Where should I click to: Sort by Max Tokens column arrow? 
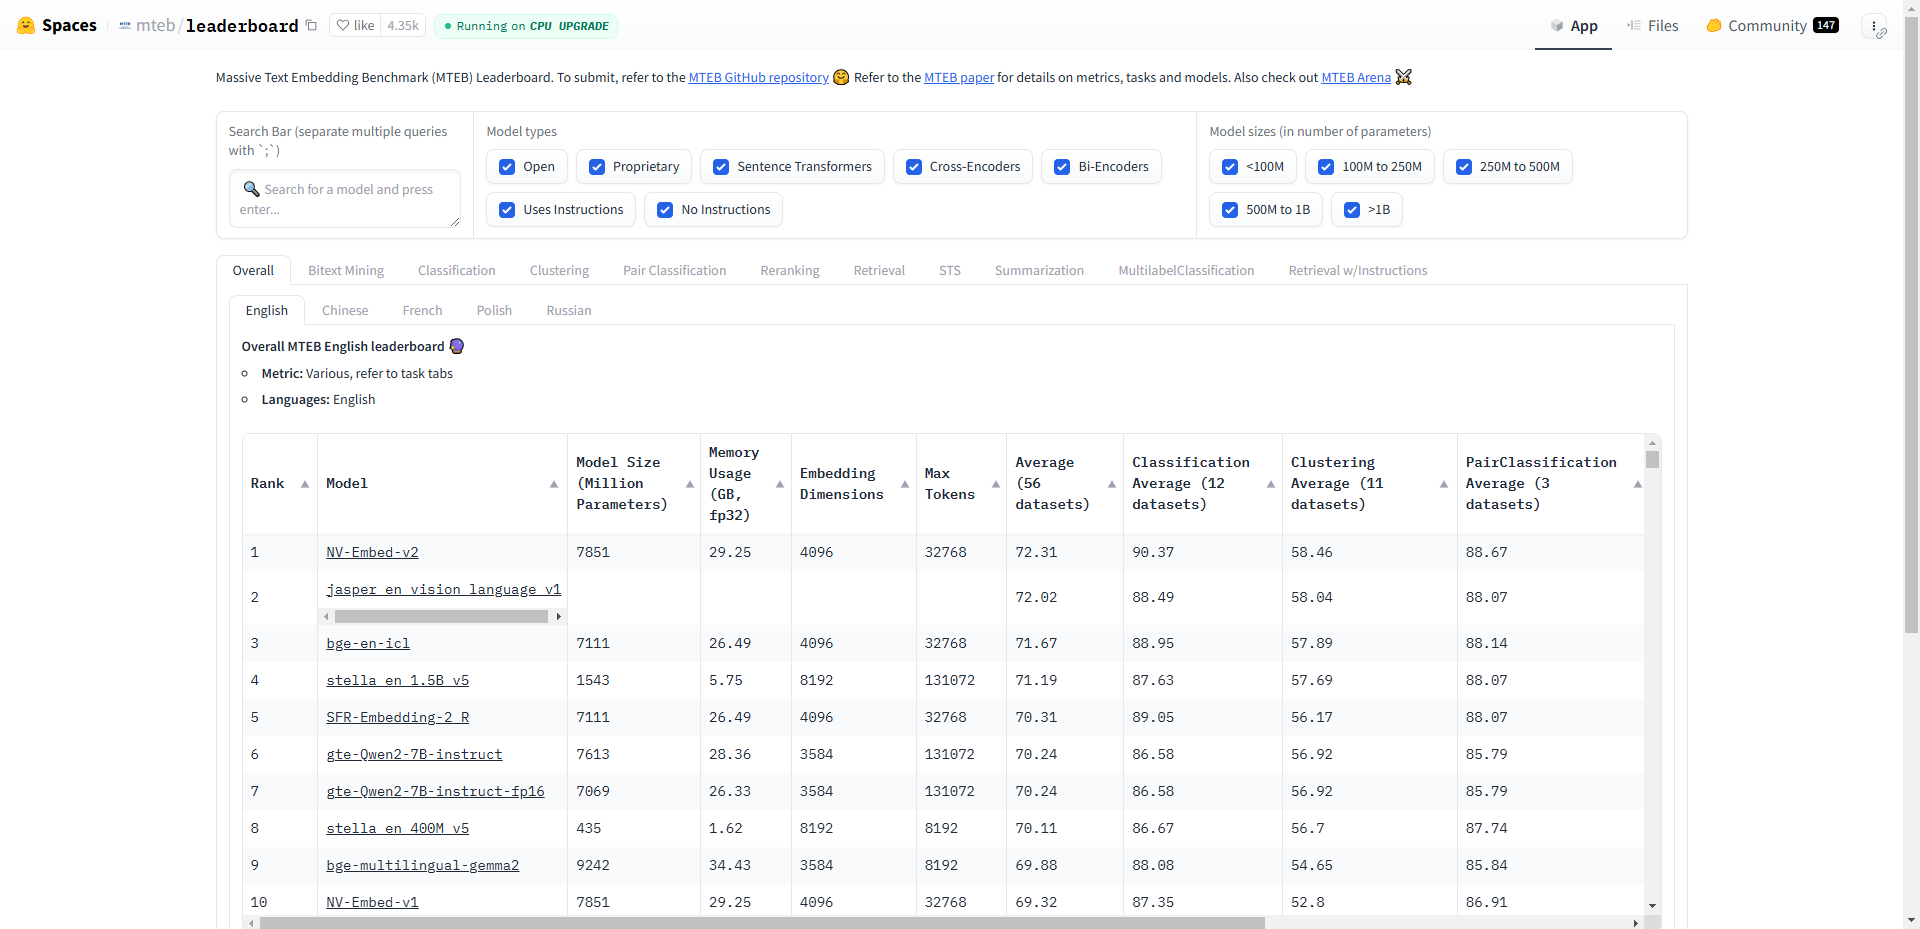click(996, 484)
